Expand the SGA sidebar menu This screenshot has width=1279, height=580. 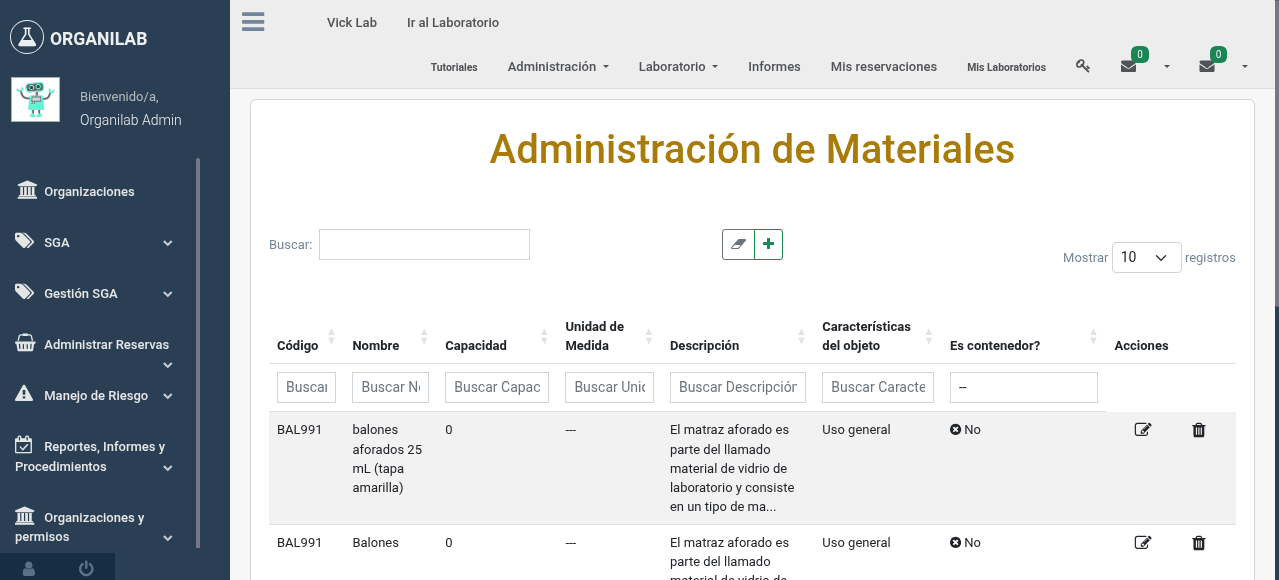(95, 242)
